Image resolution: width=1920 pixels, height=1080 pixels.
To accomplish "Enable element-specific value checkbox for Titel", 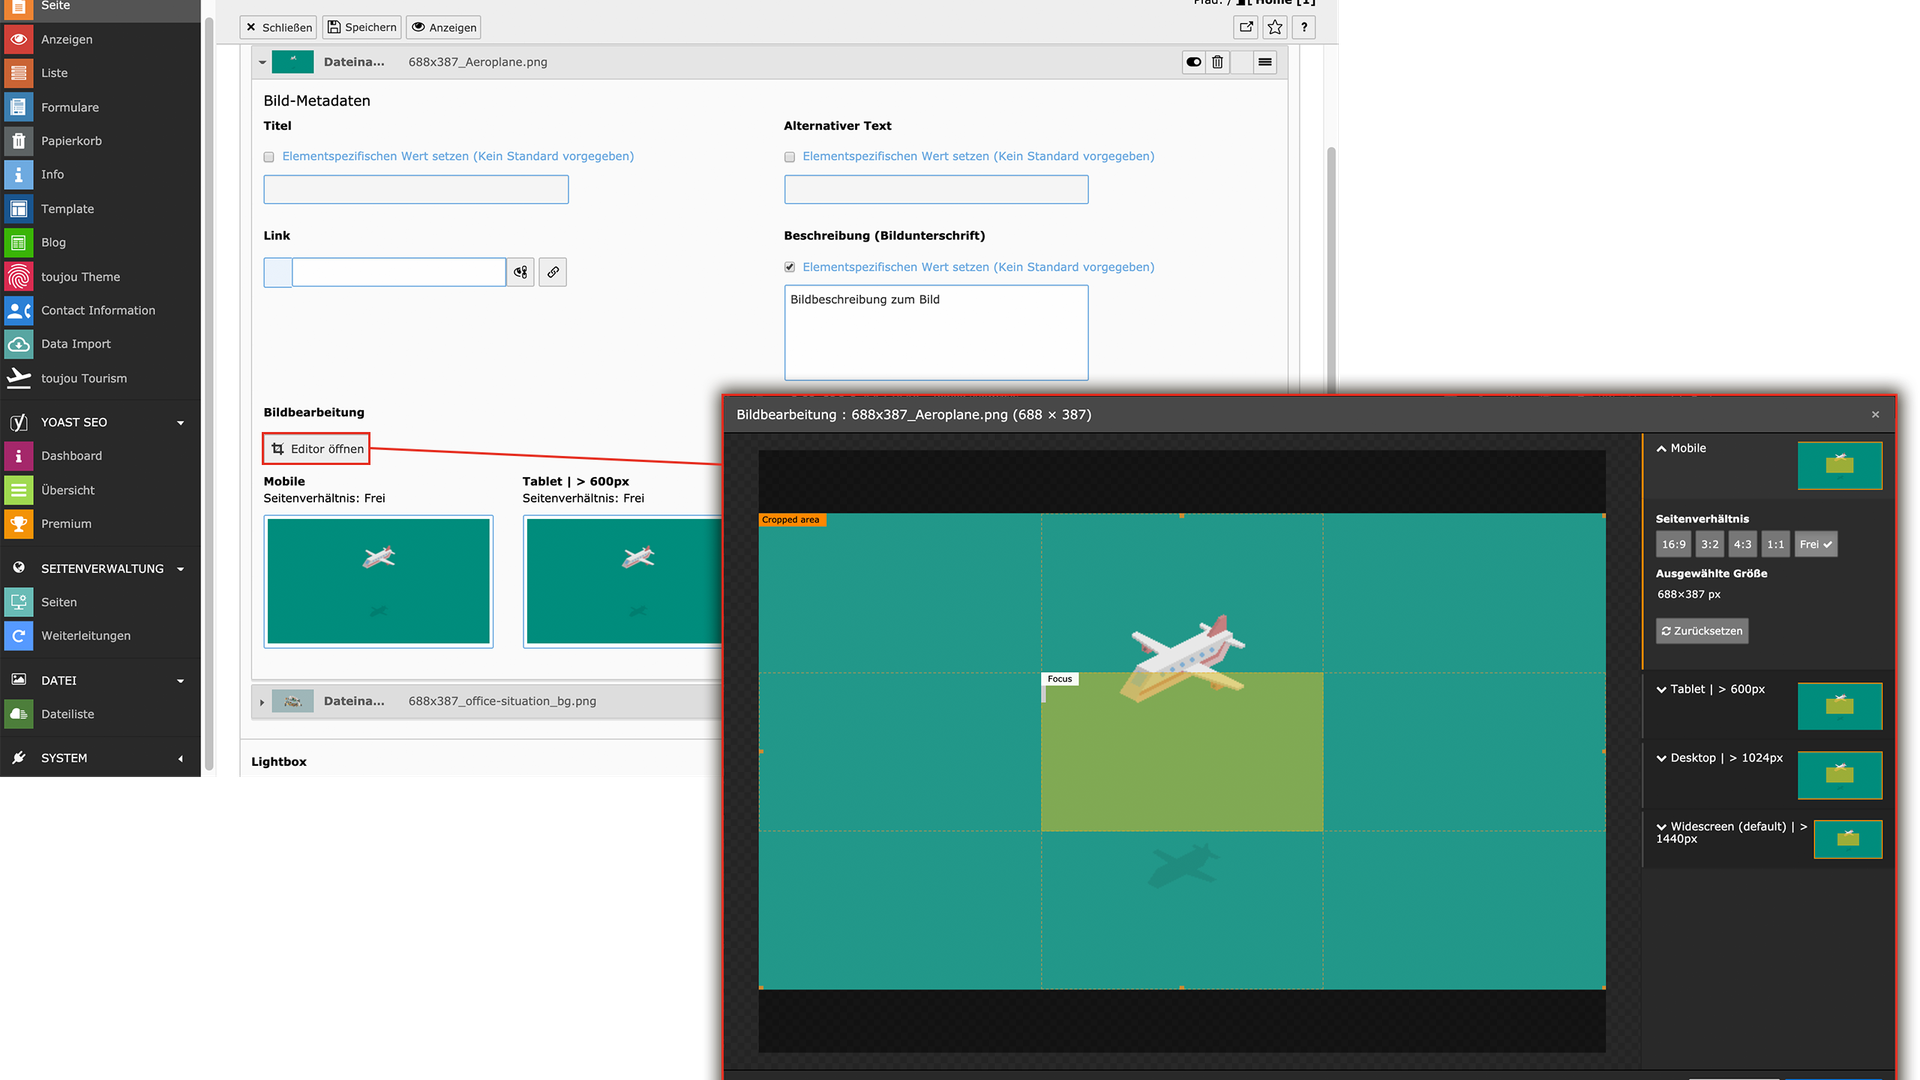I will point(269,157).
